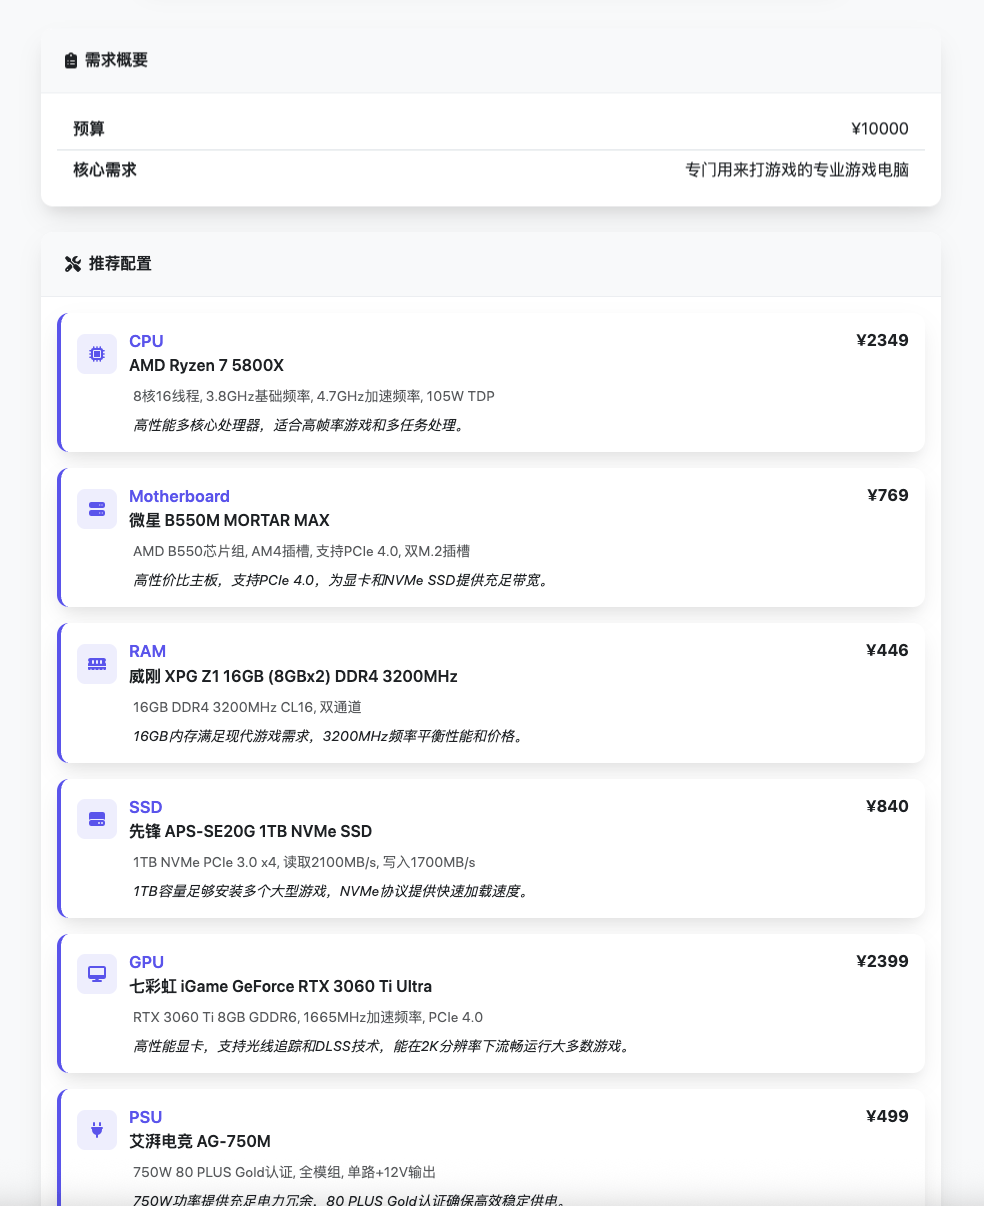
Task: Click the note 高性能多核心处理器
Action: click(x=300, y=425)
